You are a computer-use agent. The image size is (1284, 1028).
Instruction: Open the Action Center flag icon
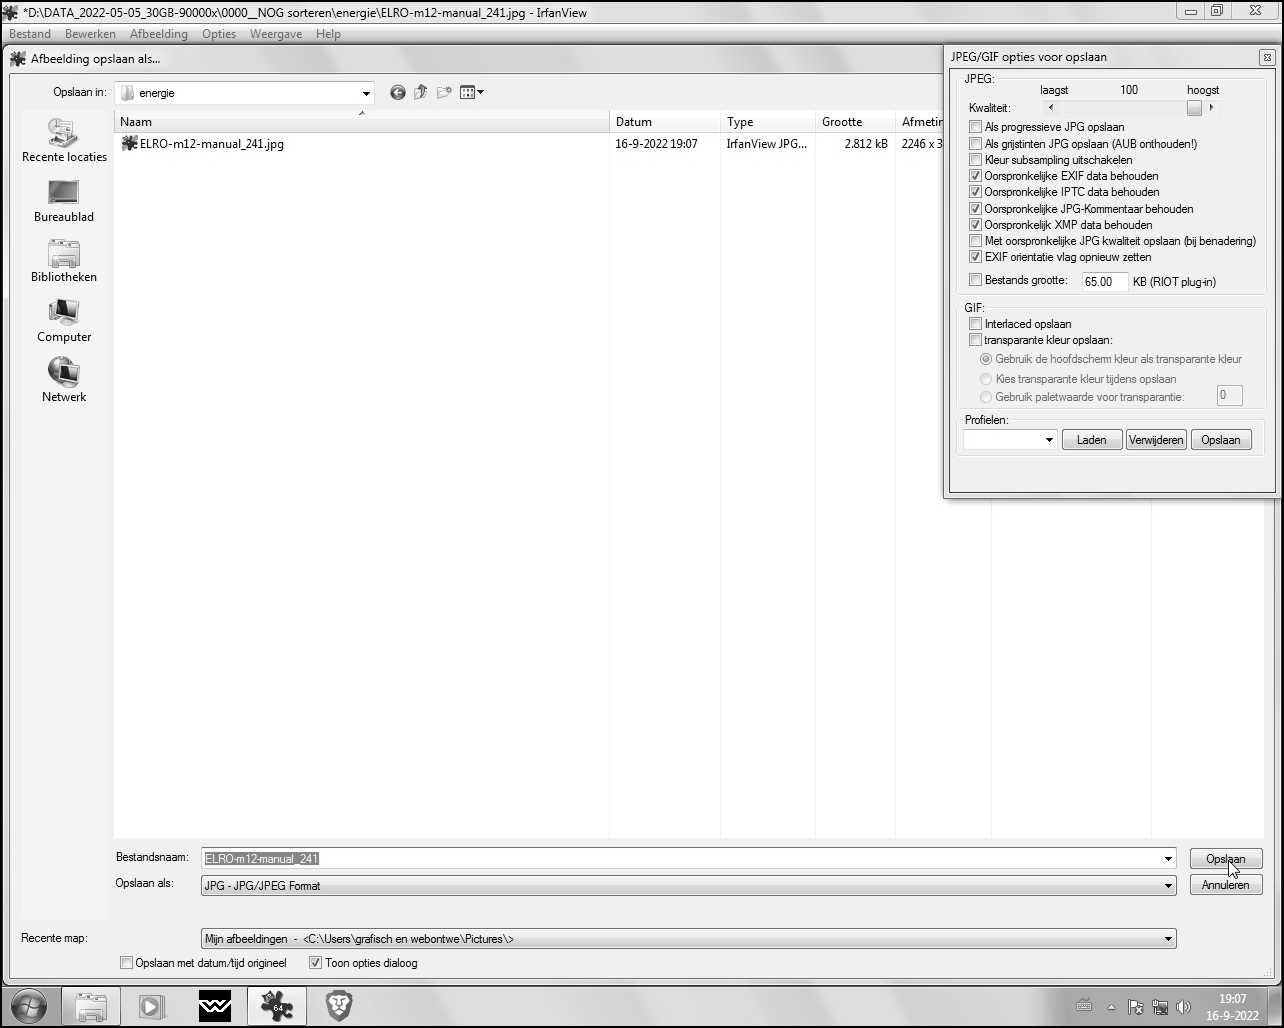[1135, 1007]
